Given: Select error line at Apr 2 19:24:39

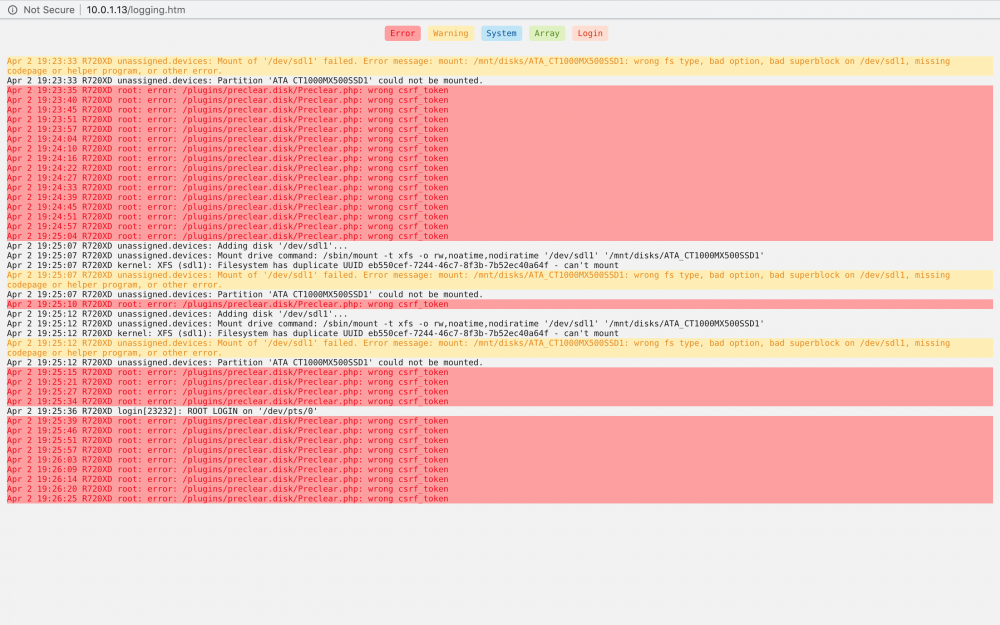Looking at the screenshot, I should tap(500, 197).
